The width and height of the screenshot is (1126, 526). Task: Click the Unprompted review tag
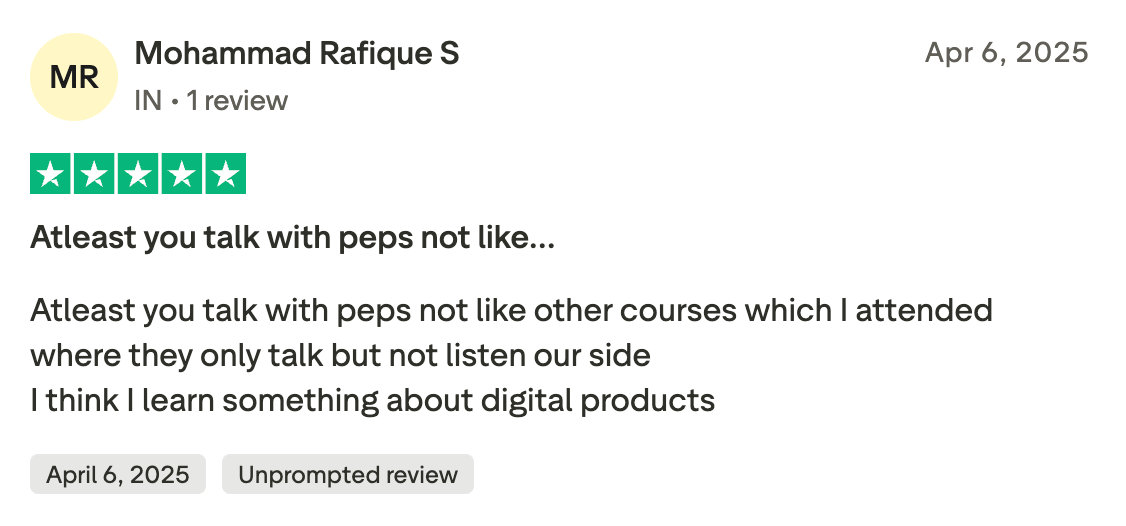[348, 474]
